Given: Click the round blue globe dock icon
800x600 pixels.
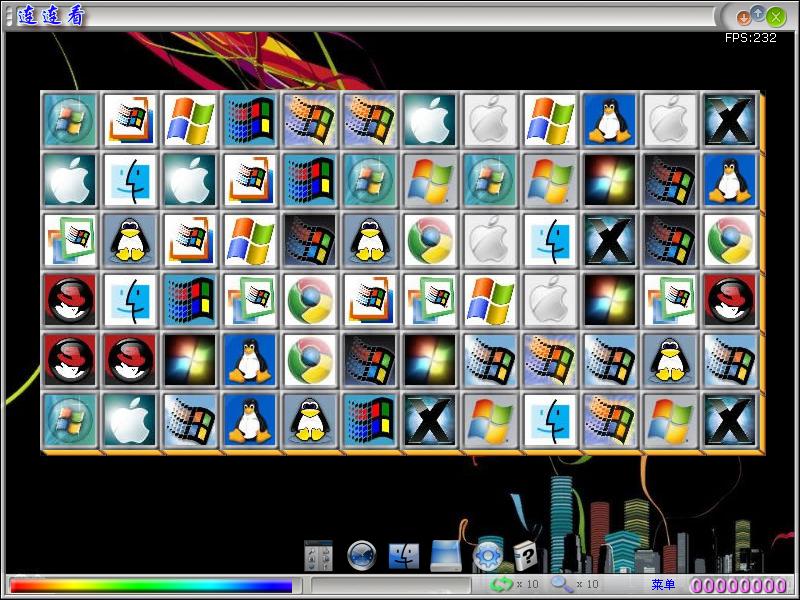Looking at the screenshot, I should coord(362,555).
